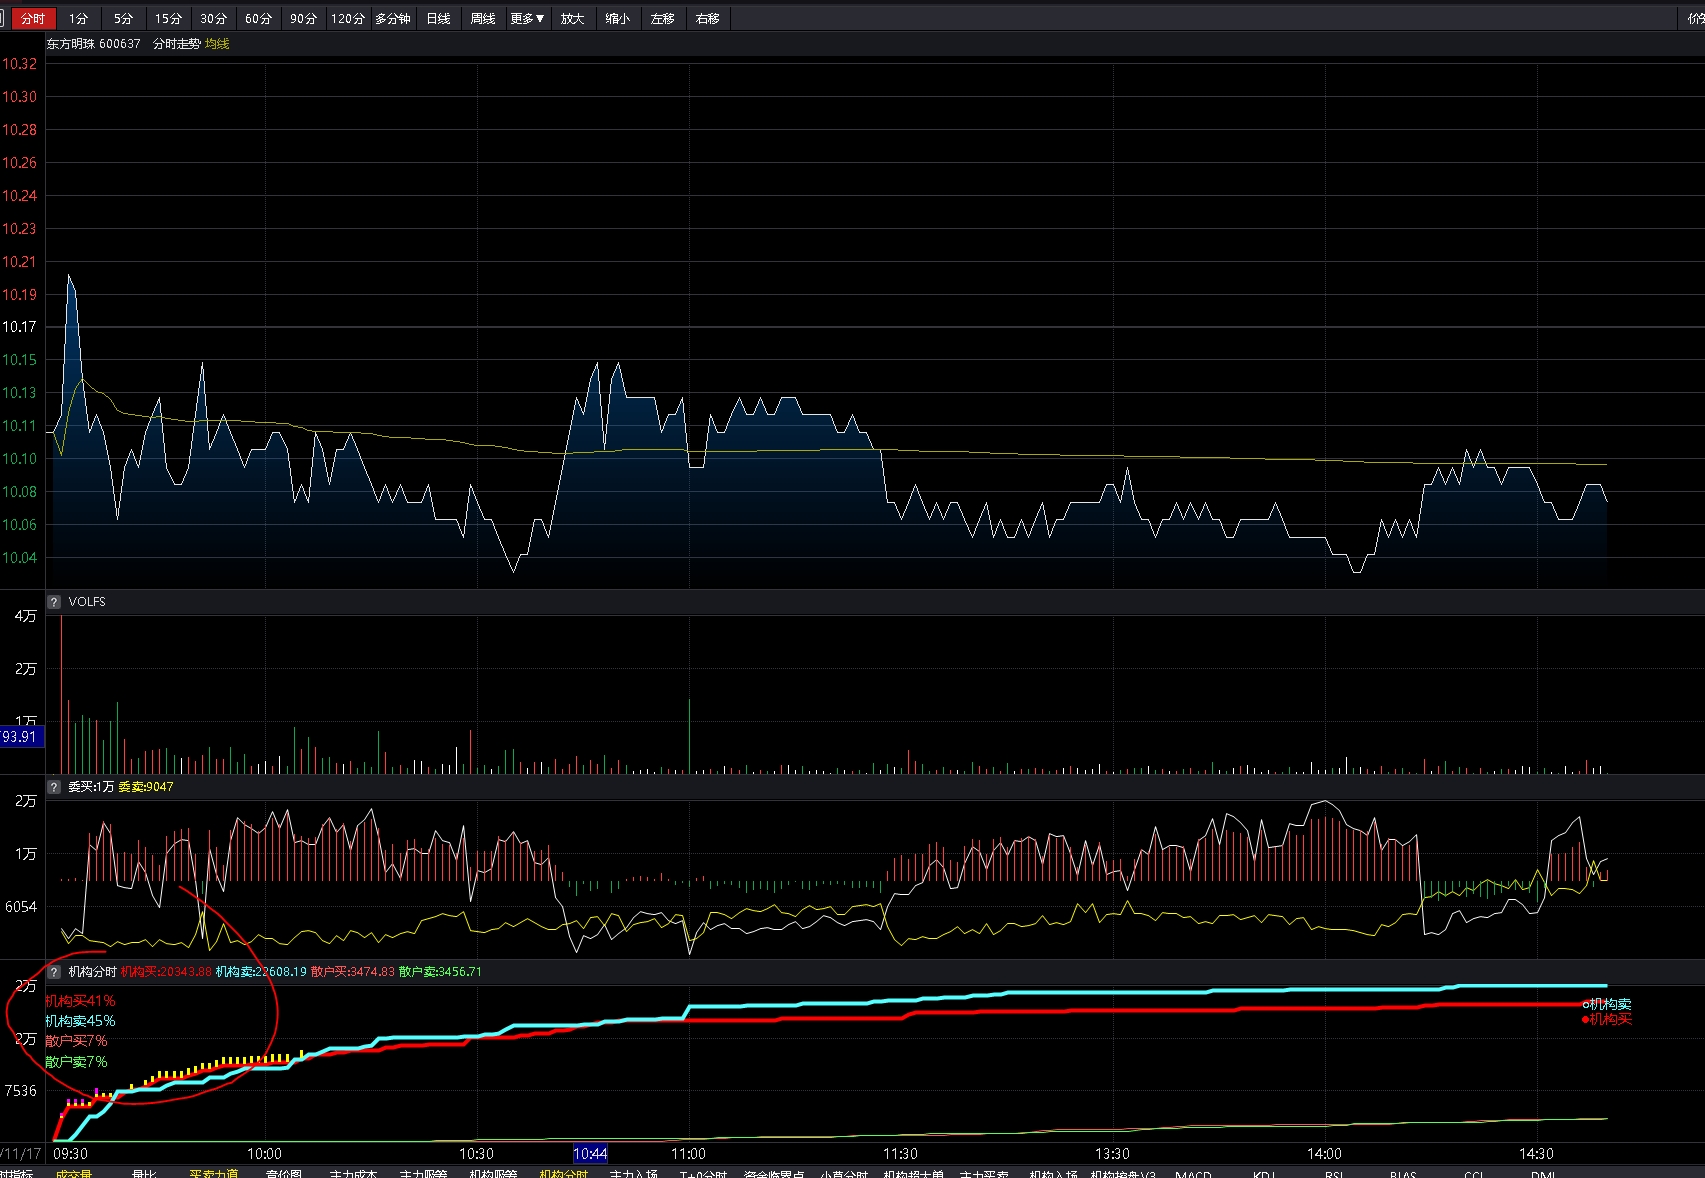
Task: Shift chart left with 左移
Action: point(662,19)
